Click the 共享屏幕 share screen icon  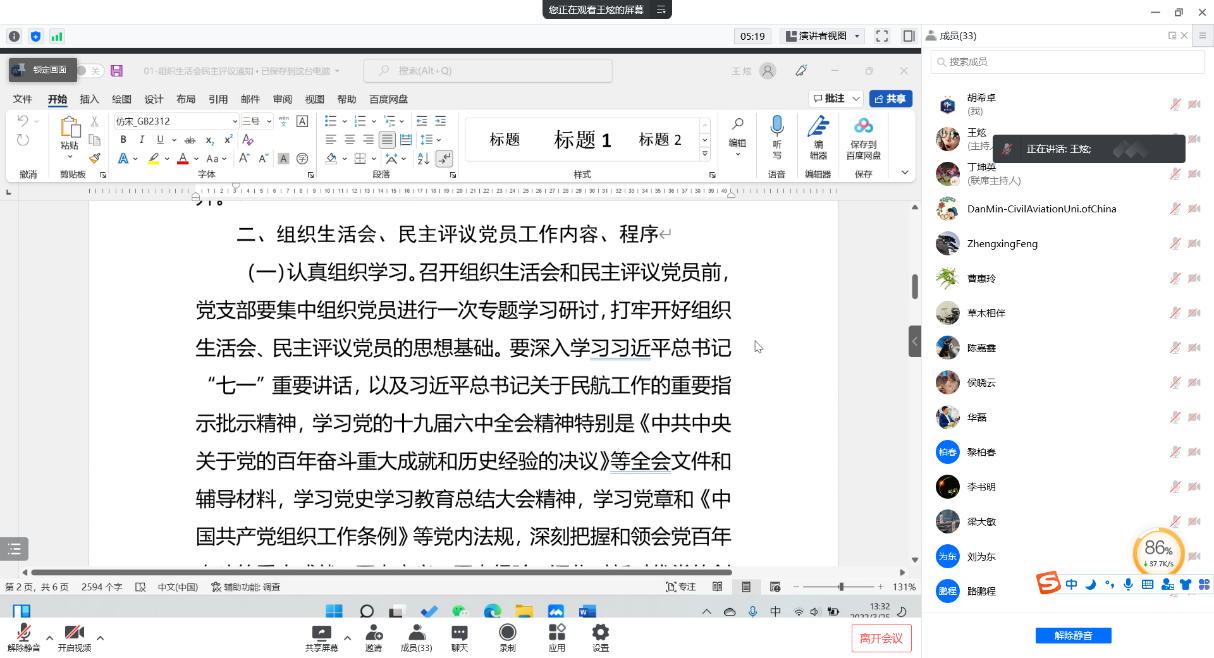pos(321,633)
